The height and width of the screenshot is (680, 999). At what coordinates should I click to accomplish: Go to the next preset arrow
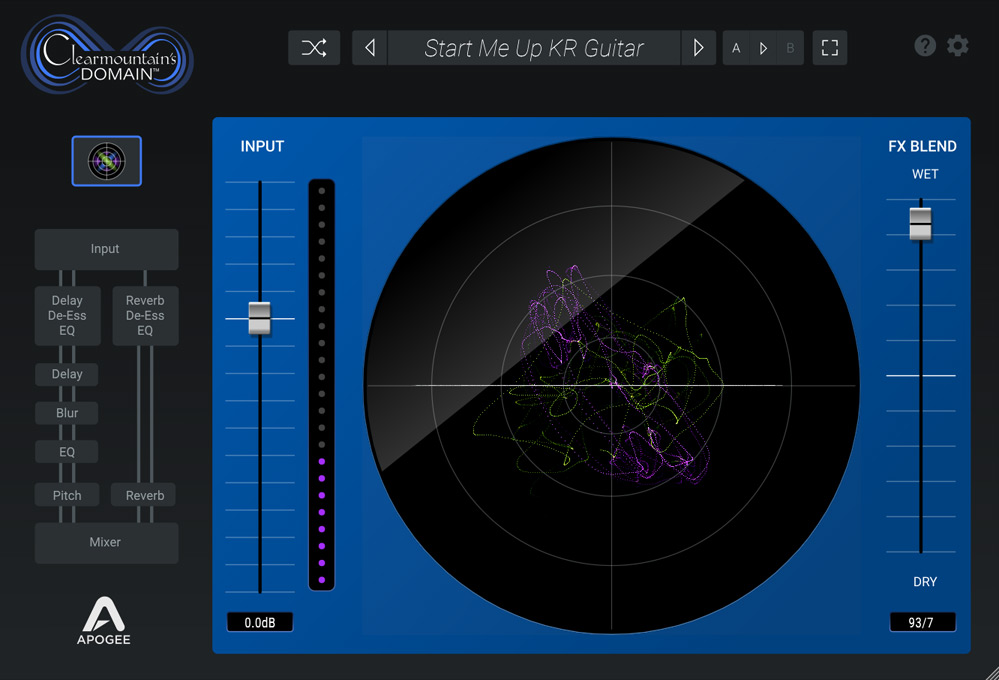[698, 48]
